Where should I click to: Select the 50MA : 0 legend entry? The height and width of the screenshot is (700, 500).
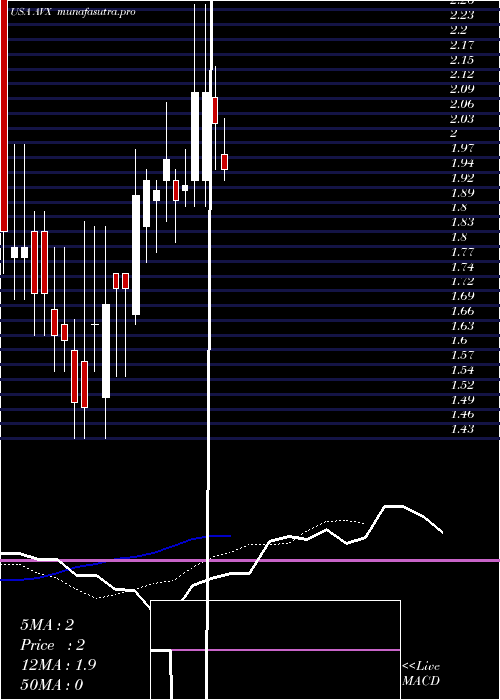pos(52,685)
